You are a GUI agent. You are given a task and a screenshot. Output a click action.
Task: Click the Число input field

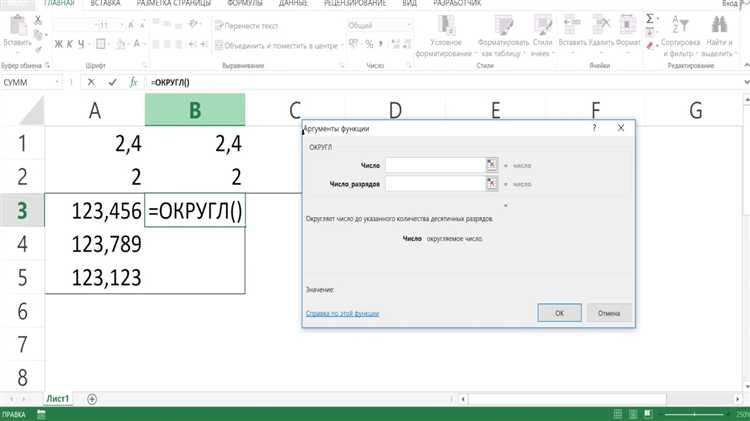click(x=436, y=165)
